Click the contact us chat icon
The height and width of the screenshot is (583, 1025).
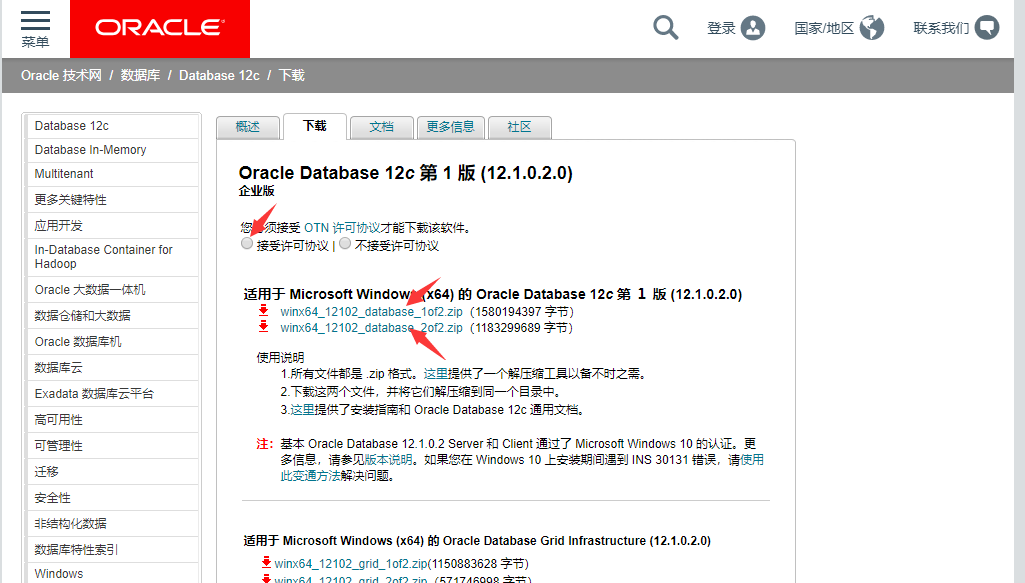987,28
